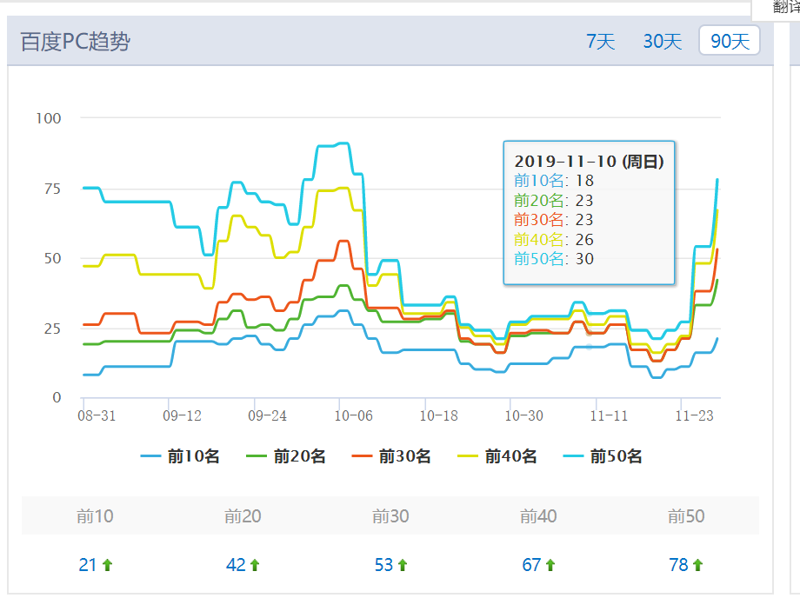Click the green up arrow beside 21
This screenshot has width=800, height=598.
click(x=107, y=565)
